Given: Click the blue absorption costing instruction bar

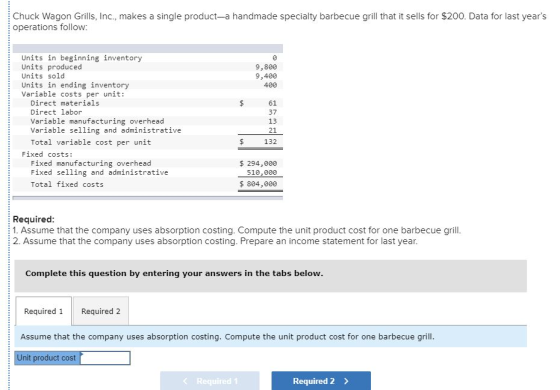Looking at the screenshot, I should tap(270, 337).
